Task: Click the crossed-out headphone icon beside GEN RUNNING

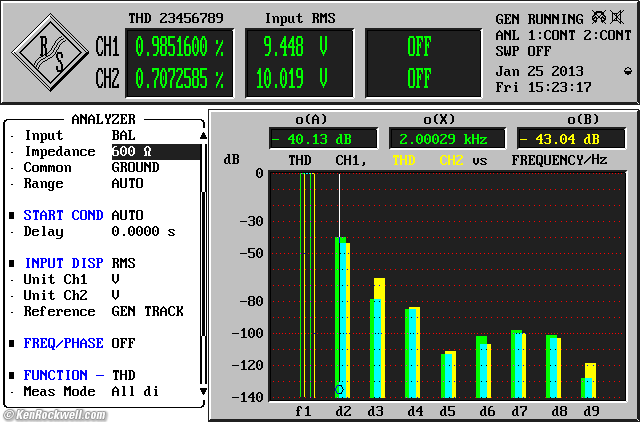Action: pyautogui.click(x=599, y=18)
